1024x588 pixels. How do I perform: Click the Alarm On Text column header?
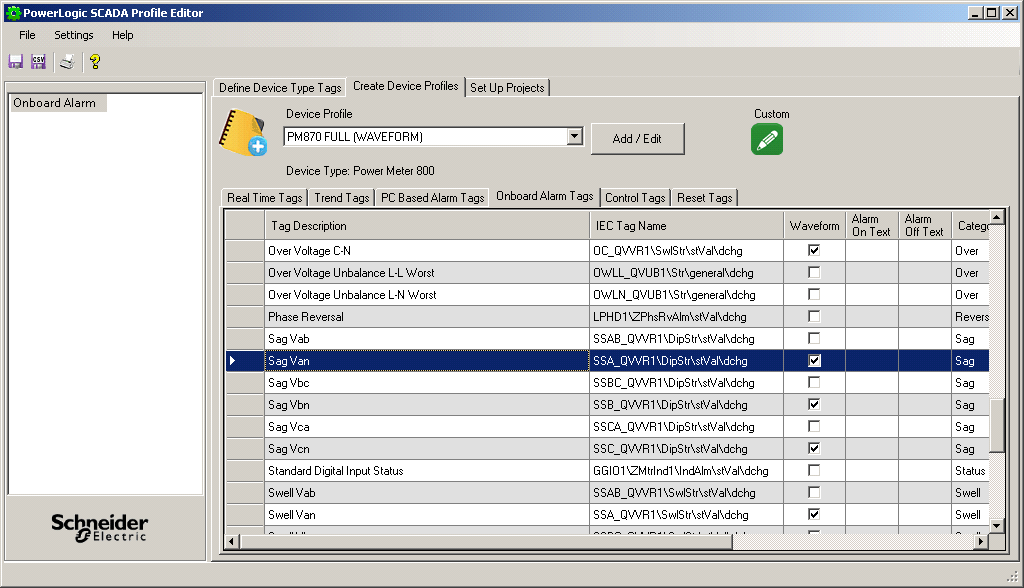(x=872, y=225)
